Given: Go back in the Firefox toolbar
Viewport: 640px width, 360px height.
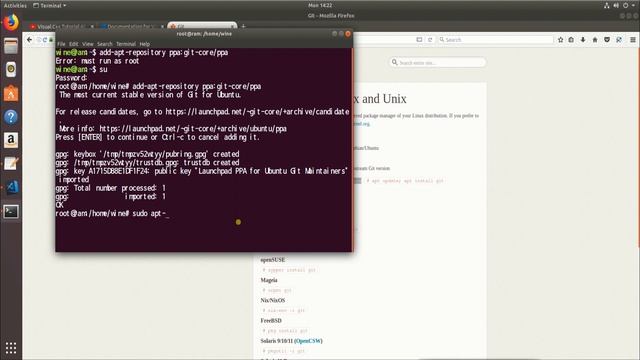Looking at the screenshot, I should (29, 40).
